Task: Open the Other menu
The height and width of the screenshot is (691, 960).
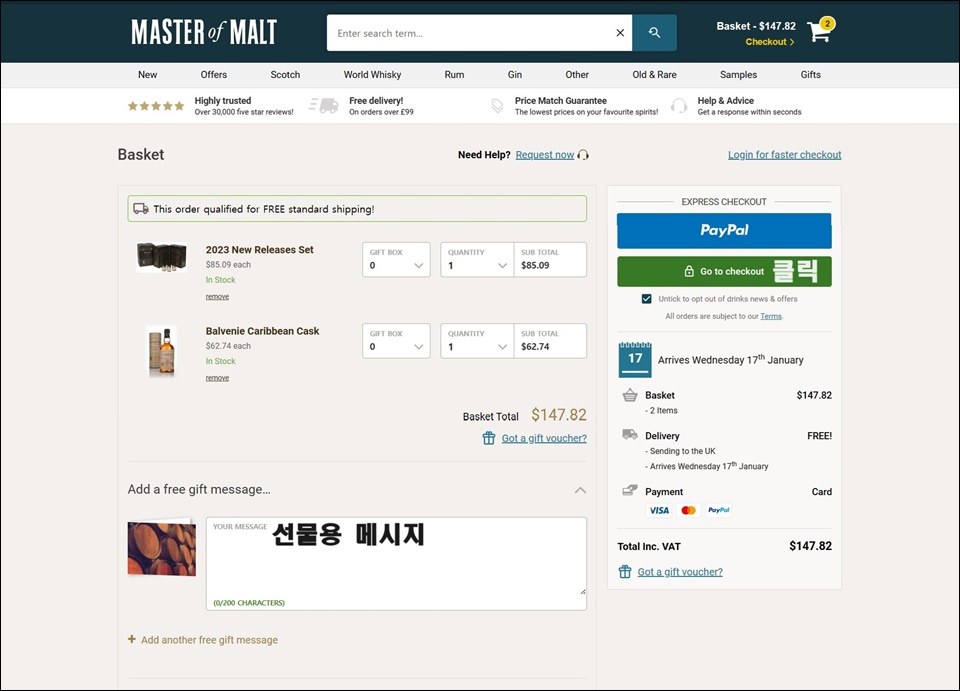Action: pos(577,75)
